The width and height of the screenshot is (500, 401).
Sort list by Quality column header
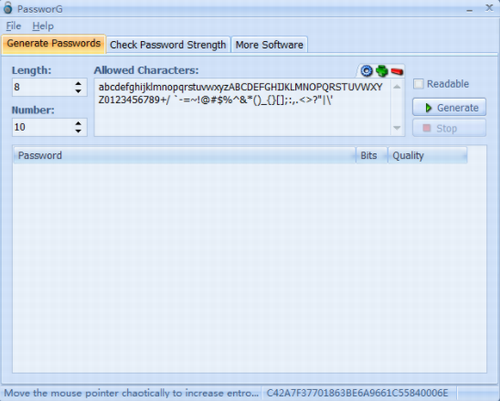click(x=428, y=155)
